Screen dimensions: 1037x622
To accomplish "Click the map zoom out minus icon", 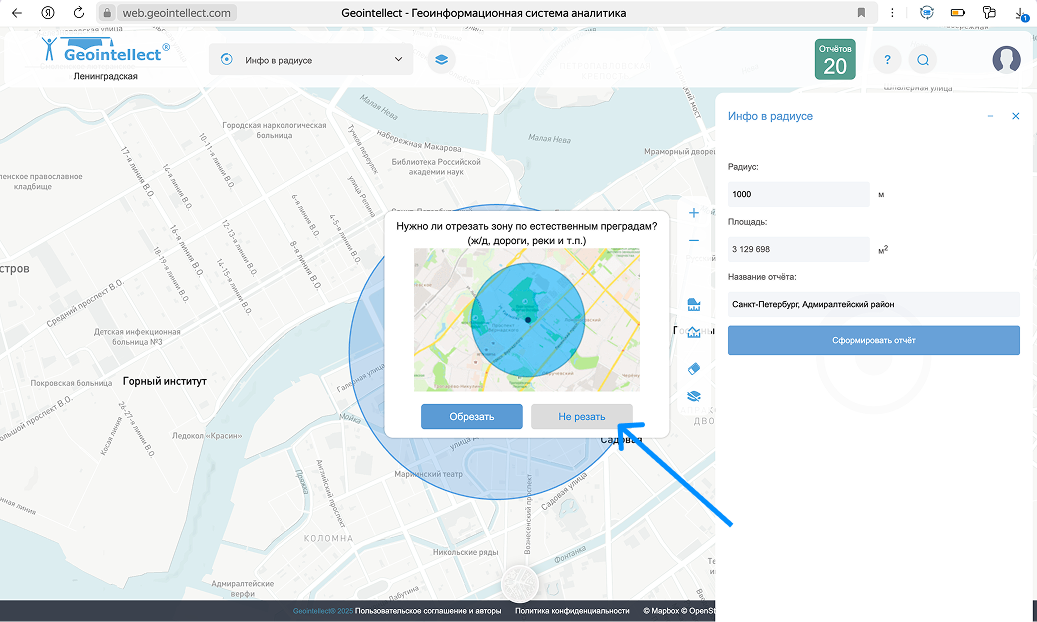I will click(x=694, y=241).
